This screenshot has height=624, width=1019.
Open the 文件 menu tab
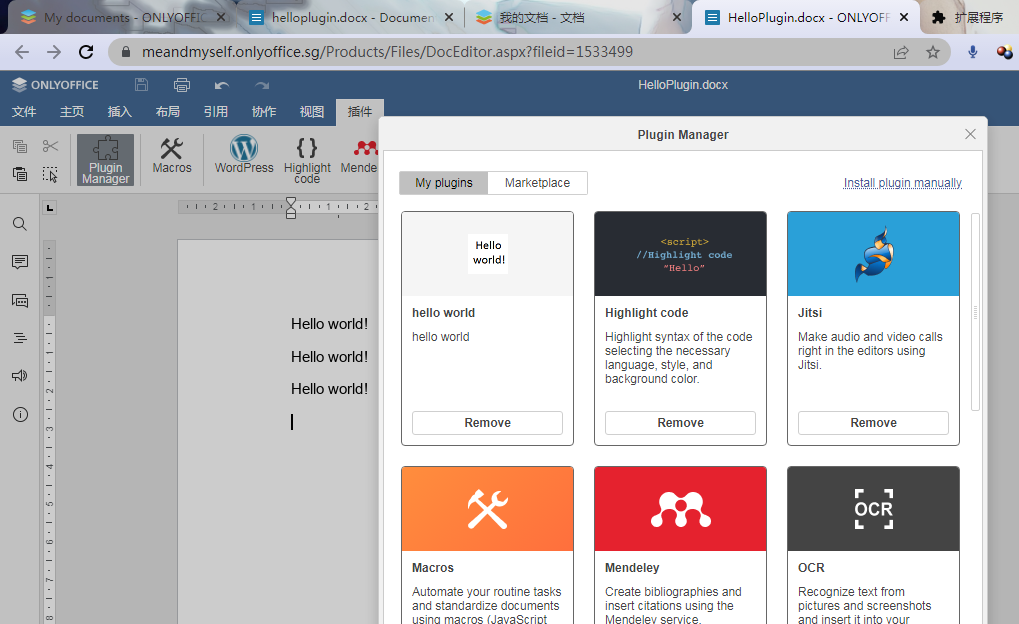point(24,112)
